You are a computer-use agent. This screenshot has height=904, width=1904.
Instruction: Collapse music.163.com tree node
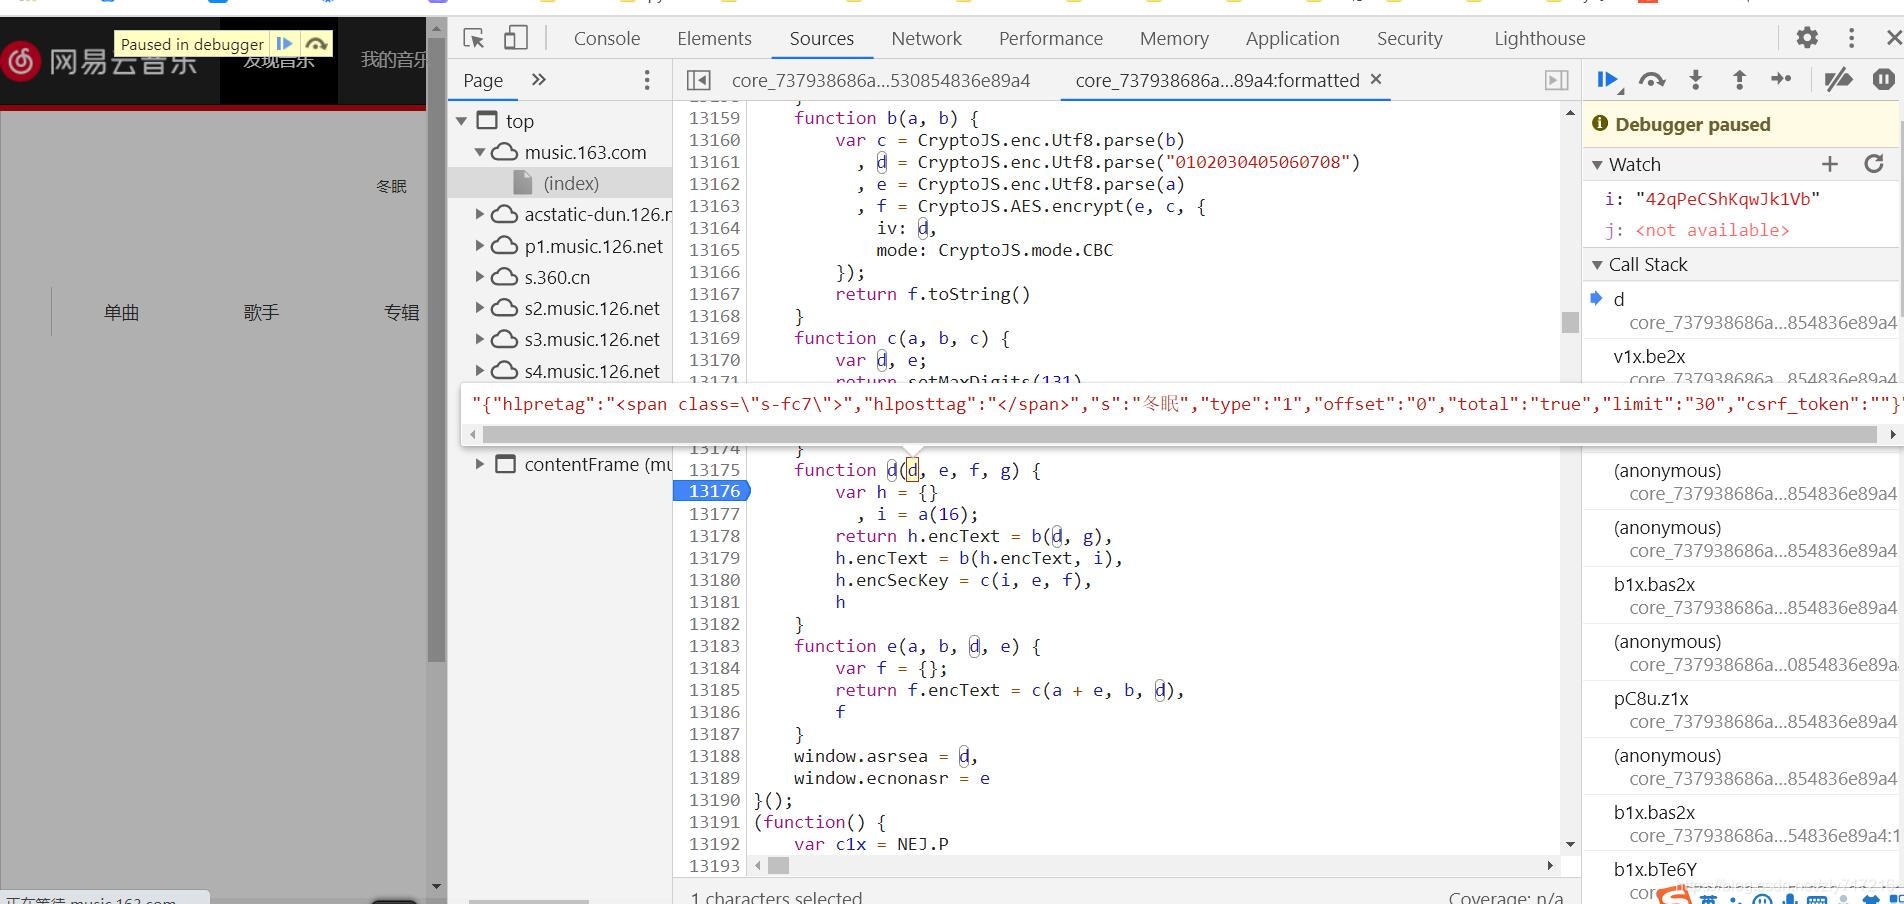point(480,152)
